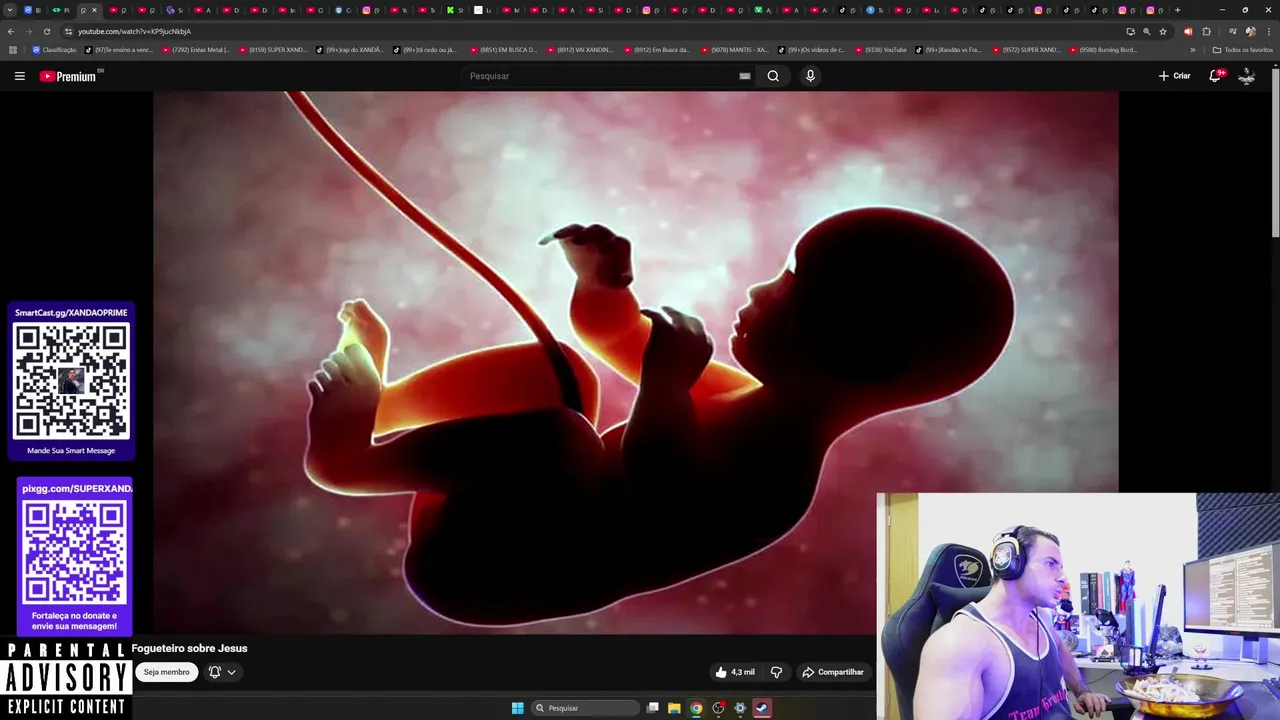The width and height of the screenshot is (1280, 720).
Task: Open the on-screen keyboard in search box
Action: point(745,76)
